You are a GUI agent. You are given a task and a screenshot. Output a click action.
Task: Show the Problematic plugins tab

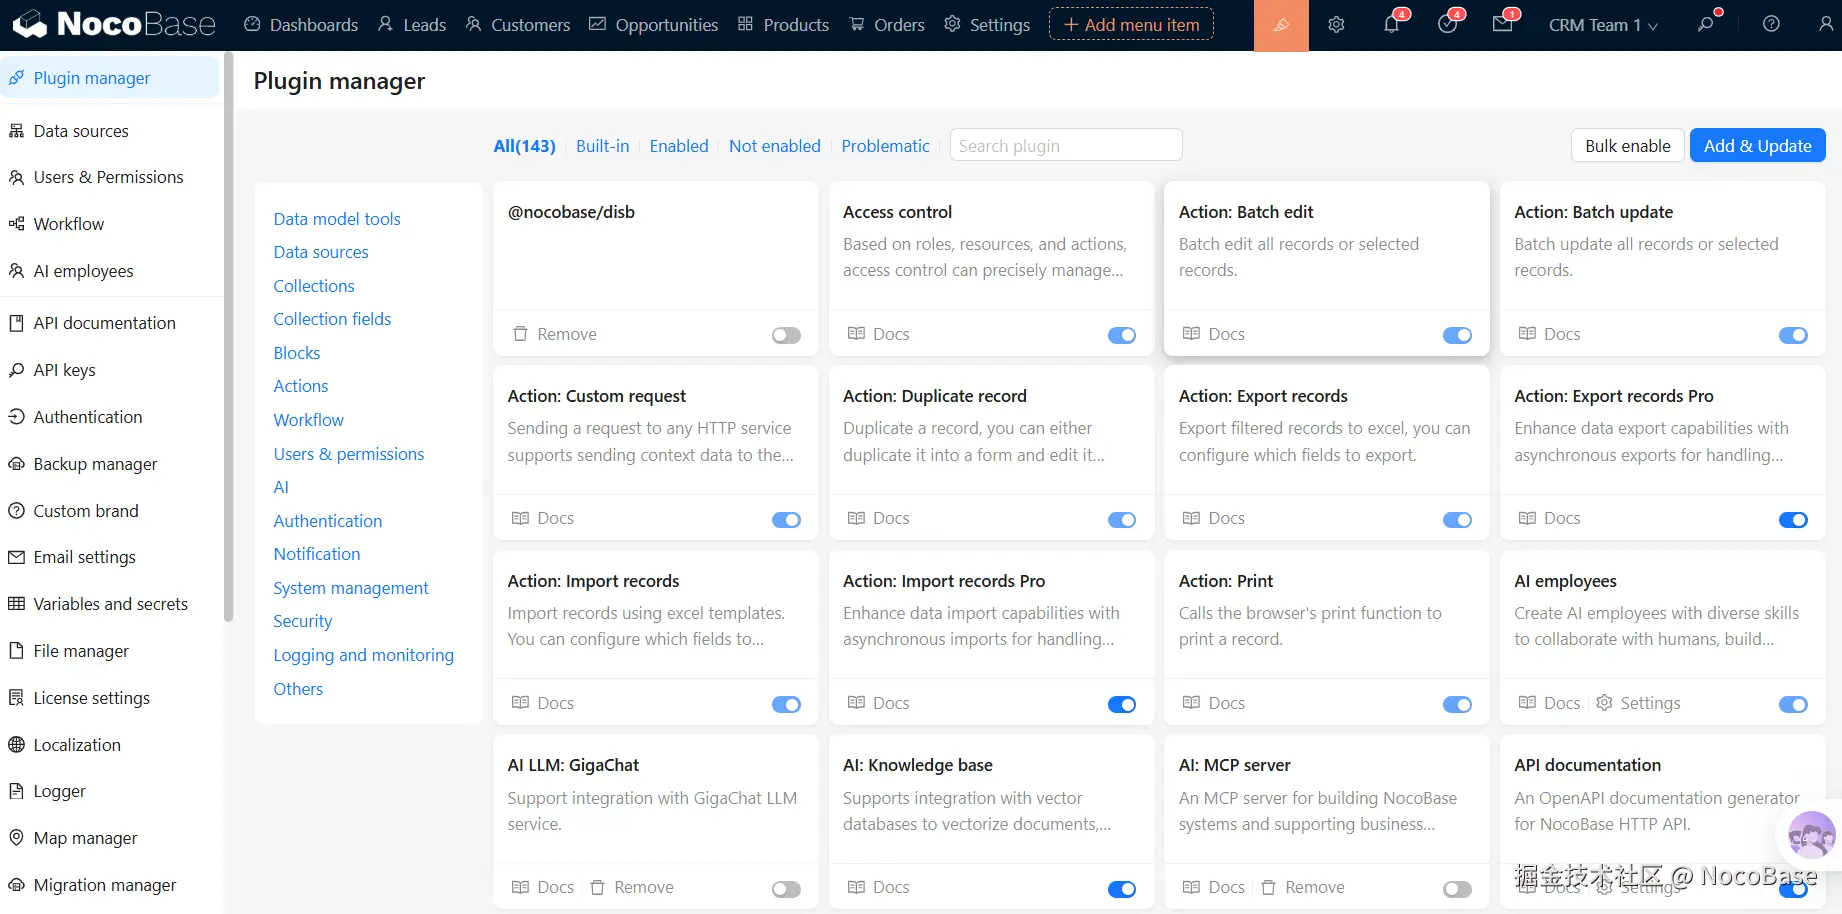pyautogui.click(x=886, y=146)
